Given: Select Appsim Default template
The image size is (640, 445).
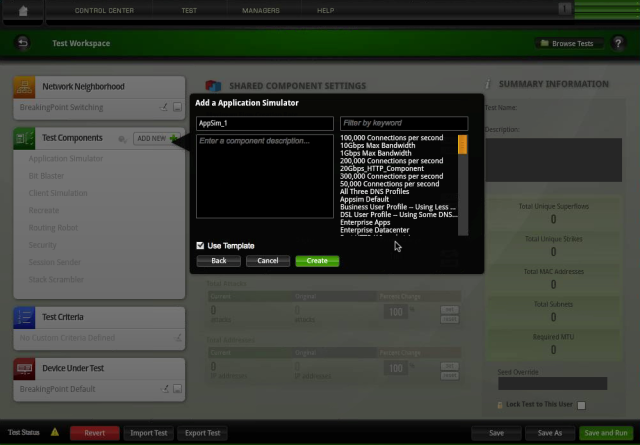Looking at the screenshot, I should [364, 199].
